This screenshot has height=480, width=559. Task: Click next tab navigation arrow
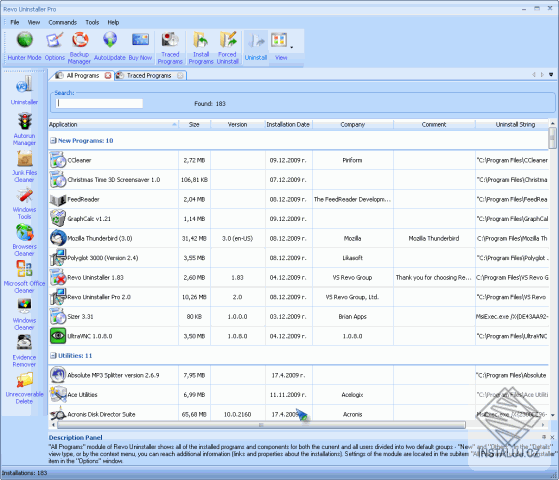click(542, 75)
